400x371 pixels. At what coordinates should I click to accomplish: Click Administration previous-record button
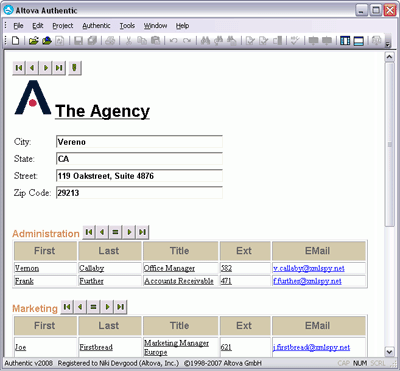[x=102, y=232]
